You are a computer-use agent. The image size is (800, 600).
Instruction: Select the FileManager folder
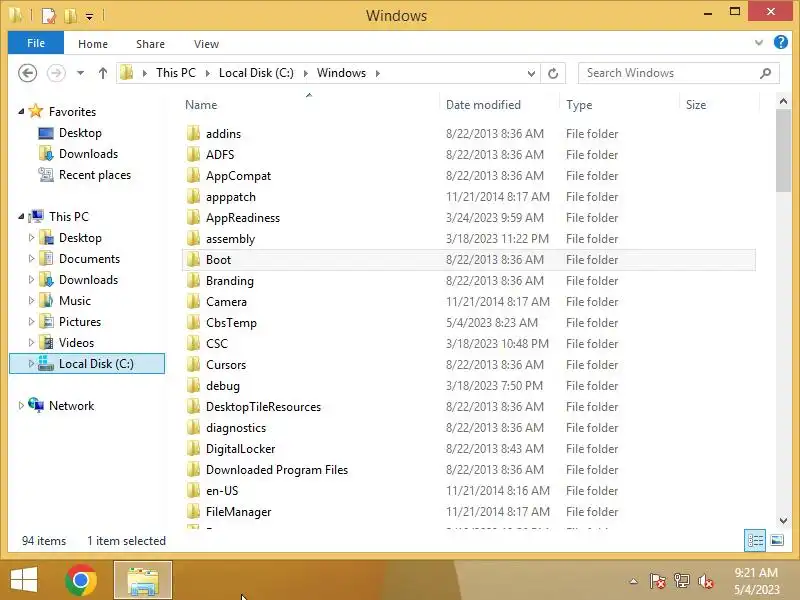click(x=238, y=512)
